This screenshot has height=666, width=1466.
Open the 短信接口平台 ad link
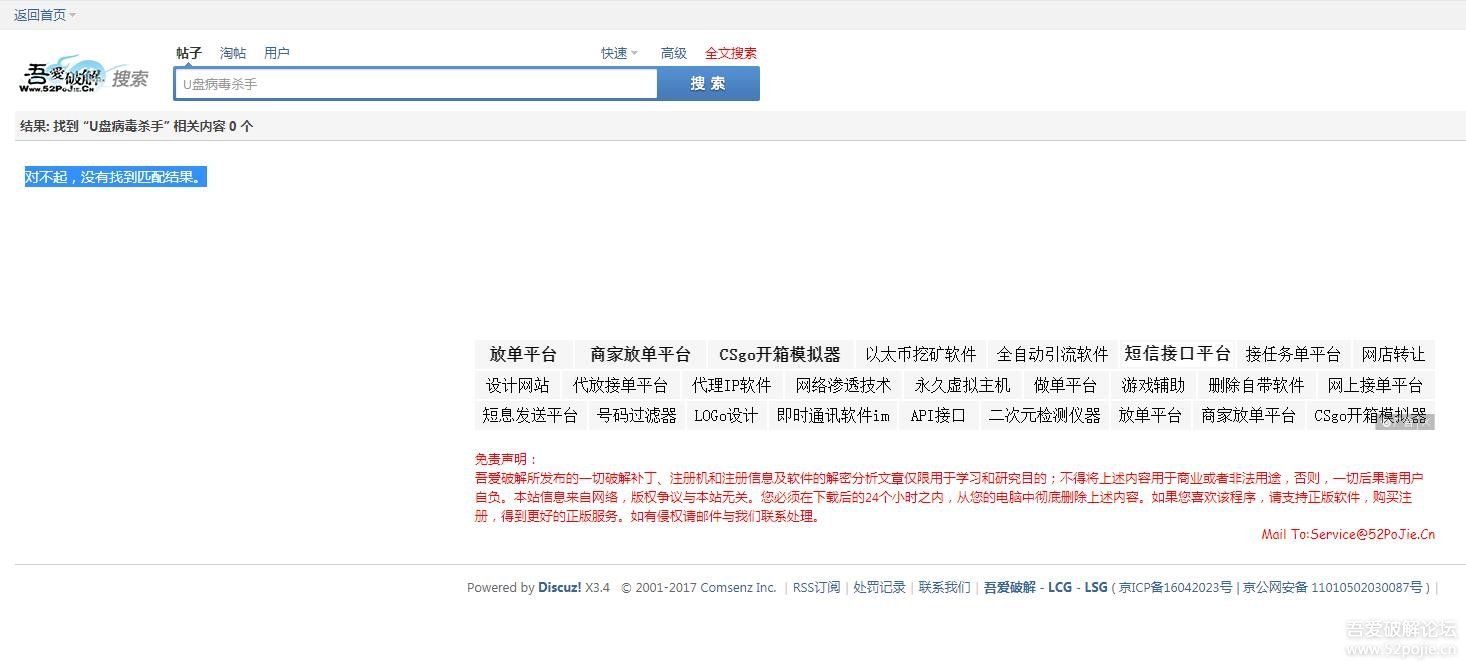point(1178,353)
